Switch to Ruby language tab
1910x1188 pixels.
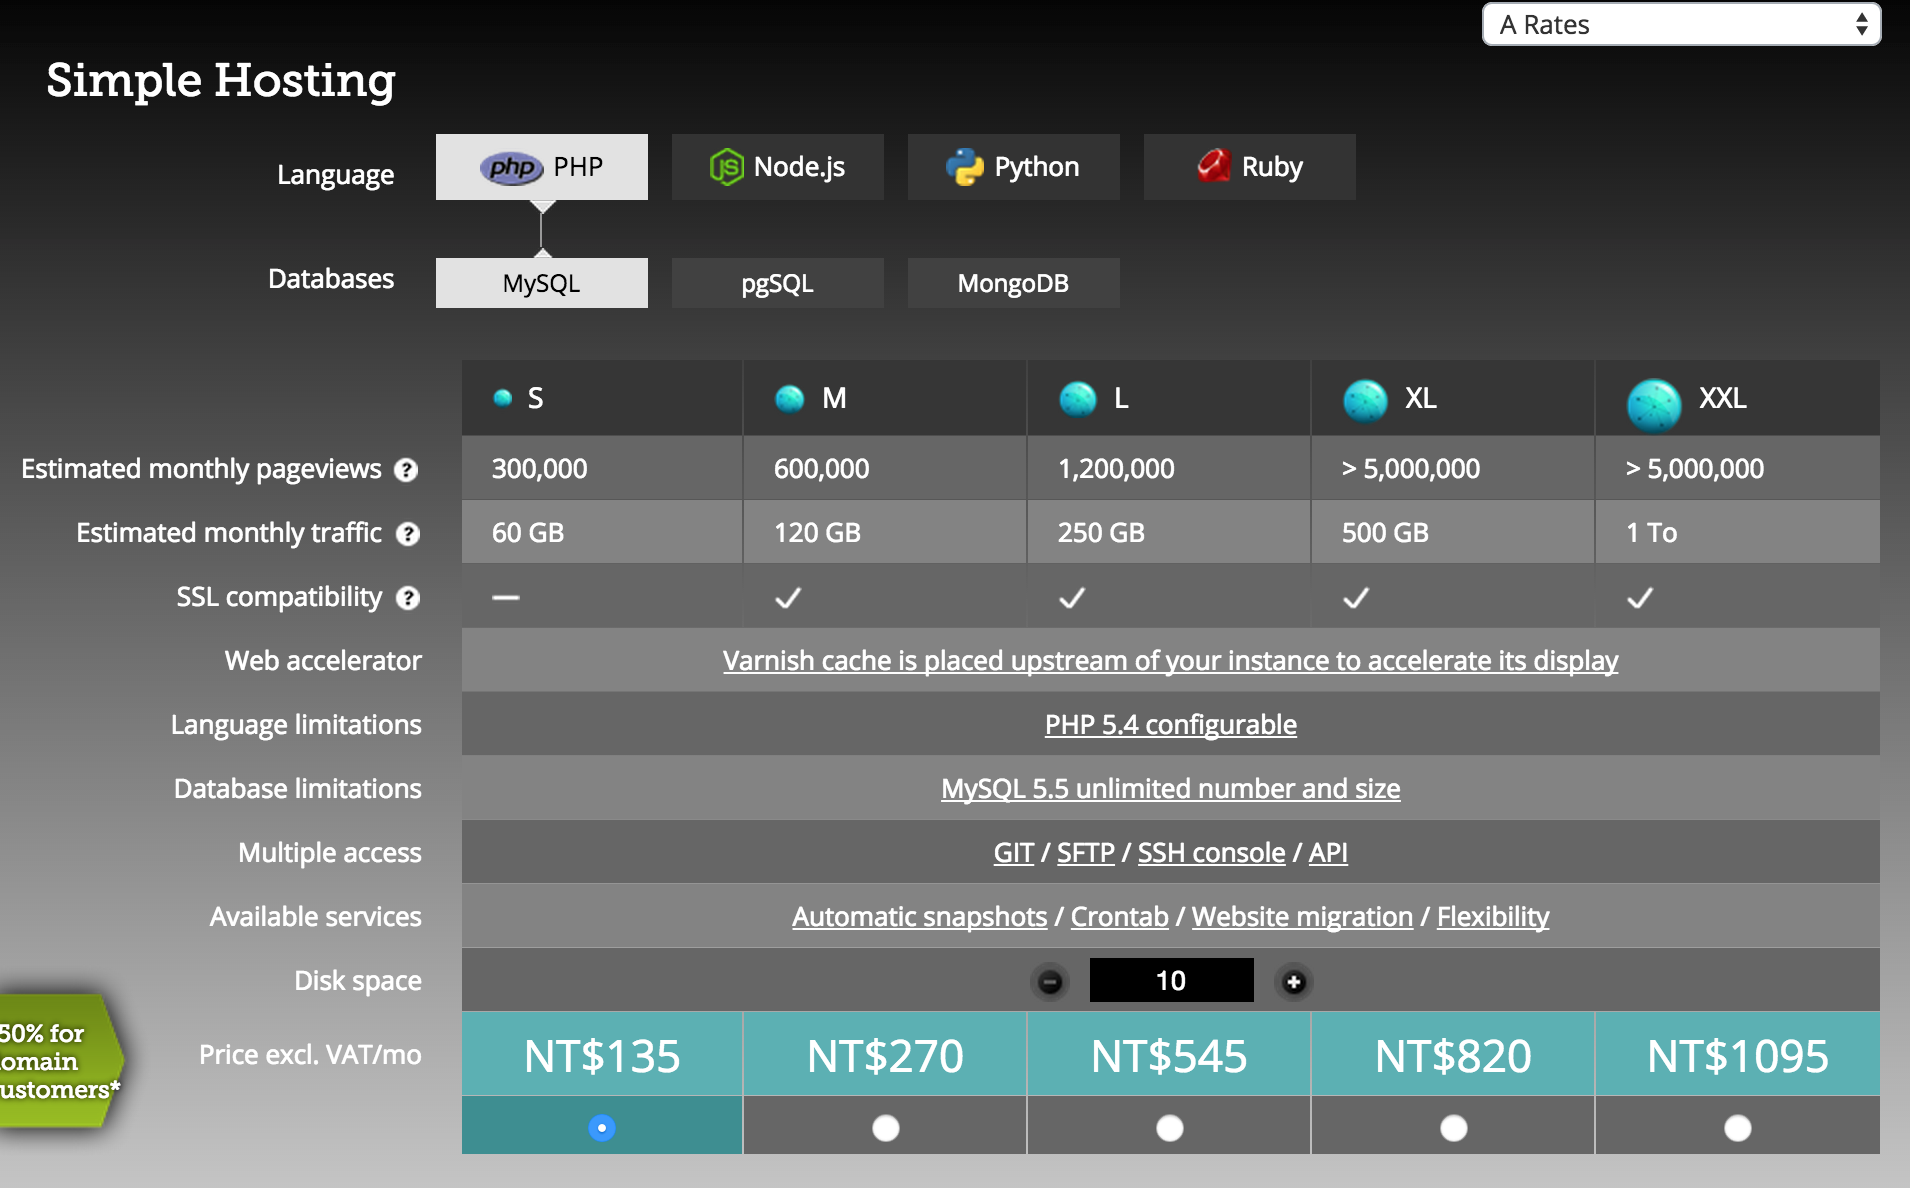(x=1249, y=167)
